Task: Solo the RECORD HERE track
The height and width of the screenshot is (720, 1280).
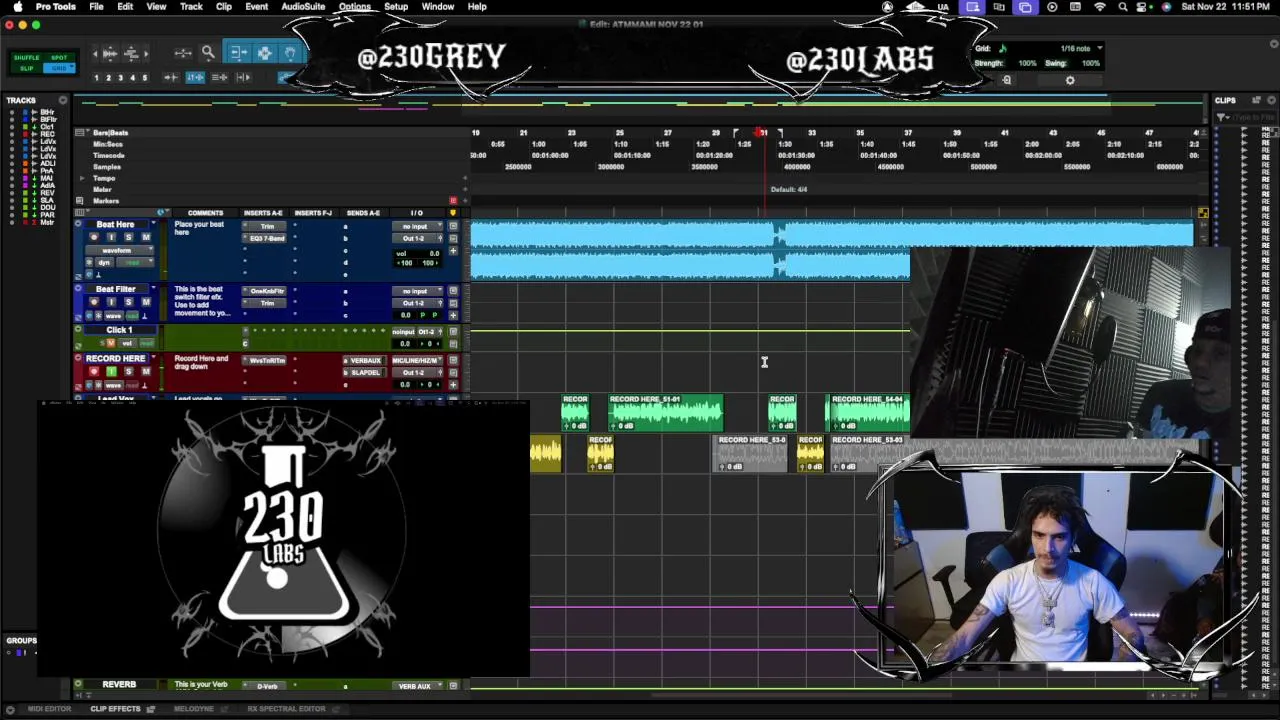Action: coord(128,372)
